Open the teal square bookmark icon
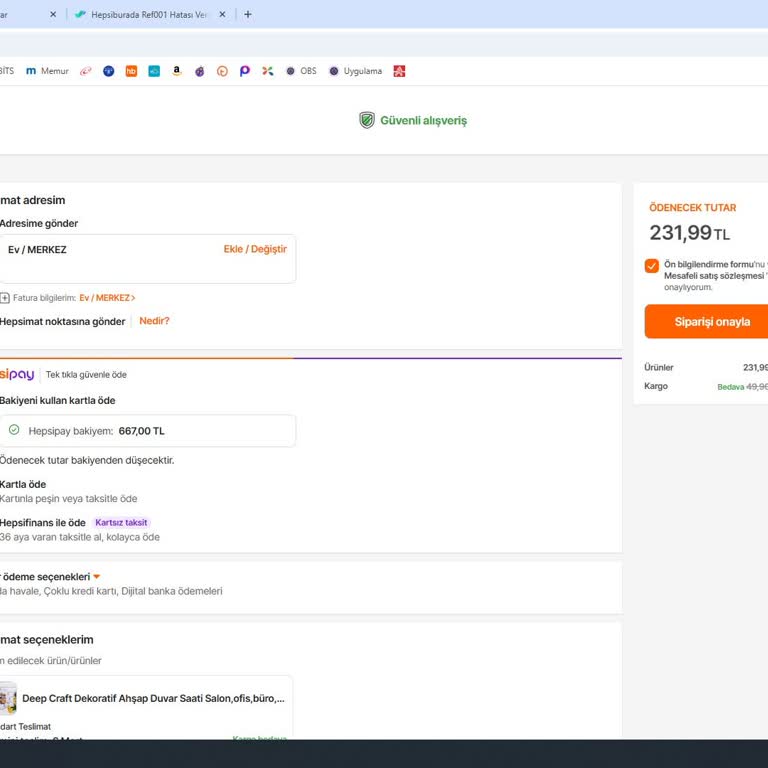This screenshot has width=768, height=768. [154, 71]
